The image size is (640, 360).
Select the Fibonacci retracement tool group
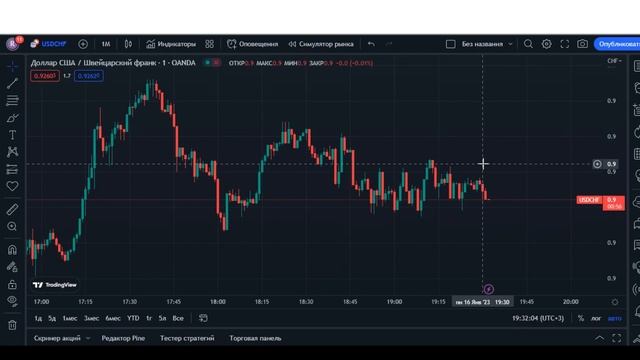[x=12, y=100]
